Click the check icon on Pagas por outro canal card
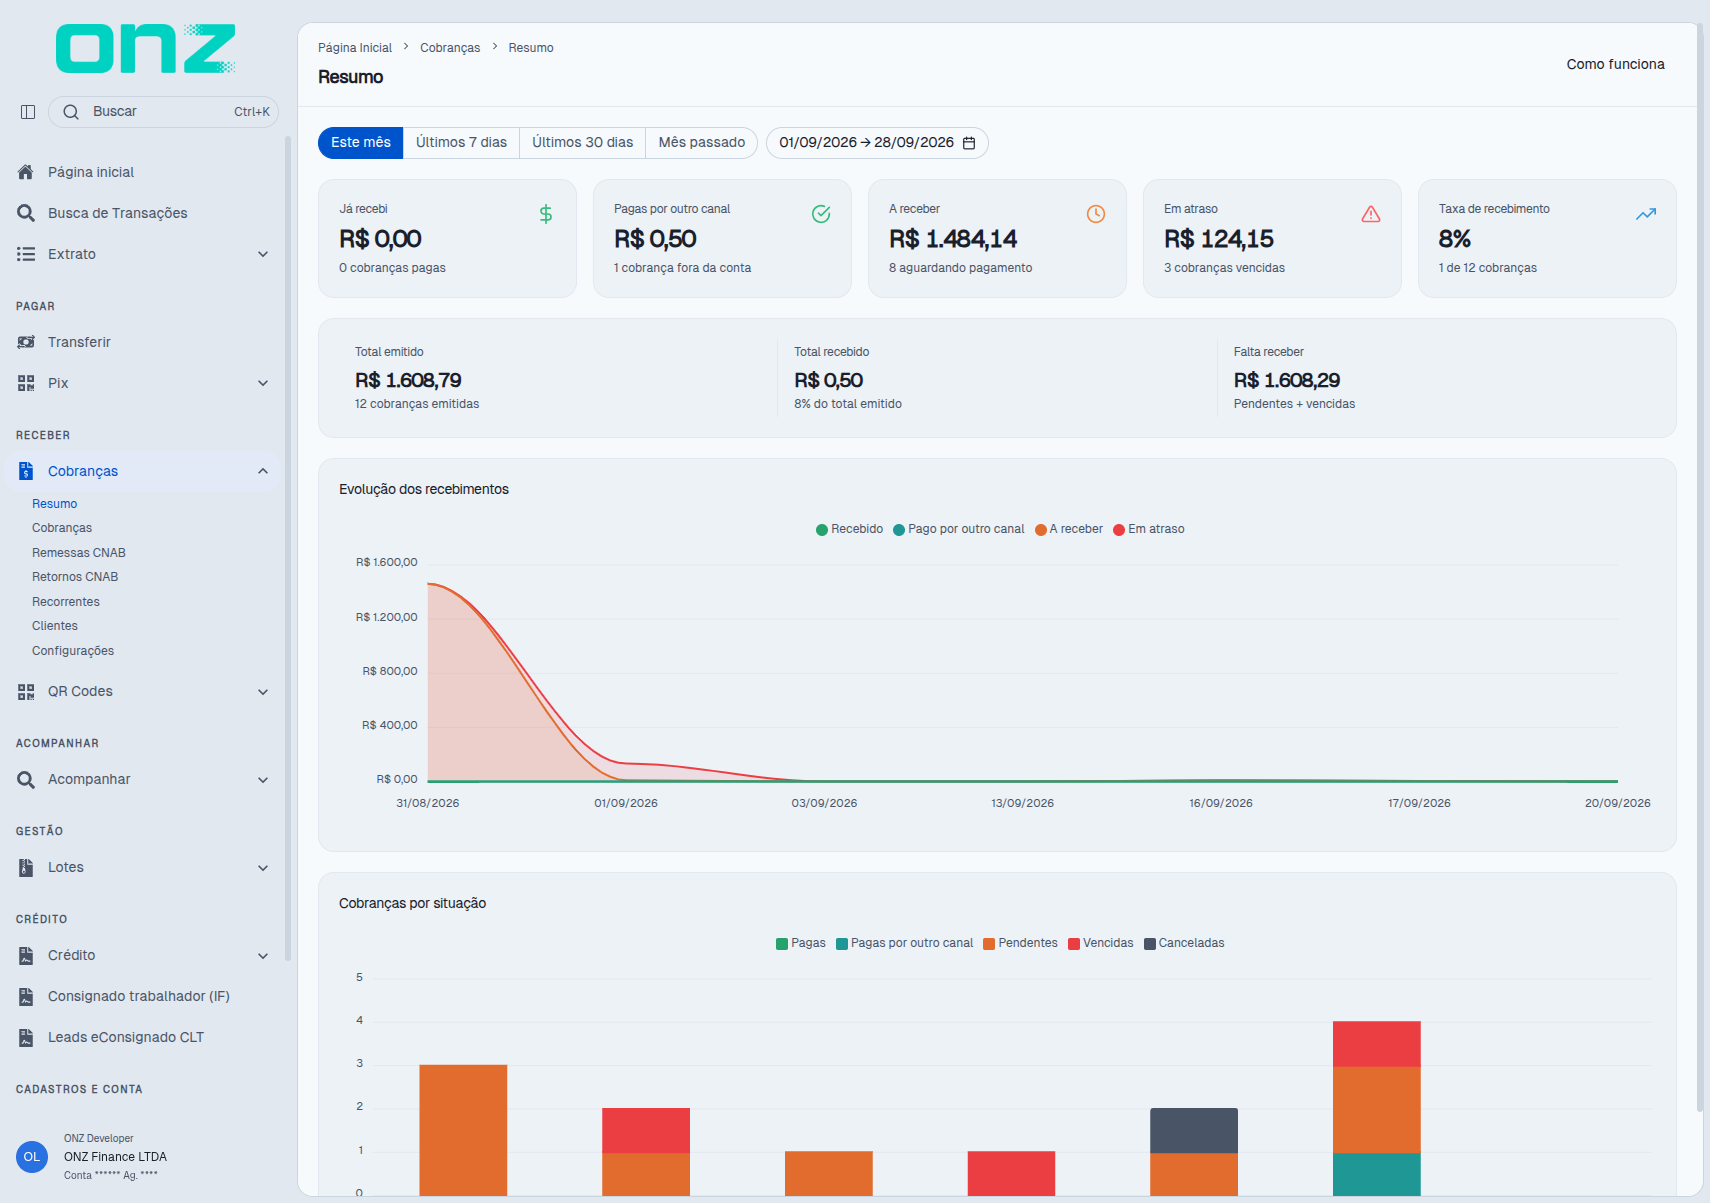 pos(821,214)
